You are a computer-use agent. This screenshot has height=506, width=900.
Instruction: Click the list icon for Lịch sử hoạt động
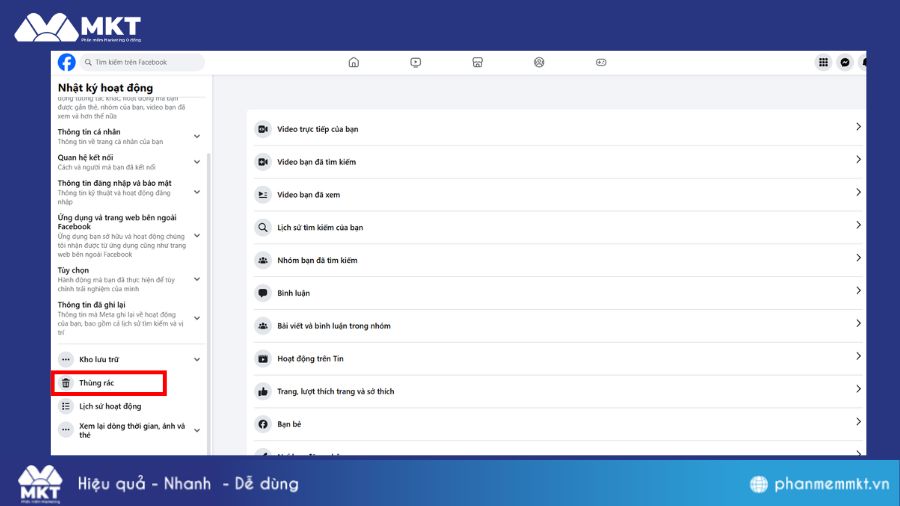click(66, 406)
